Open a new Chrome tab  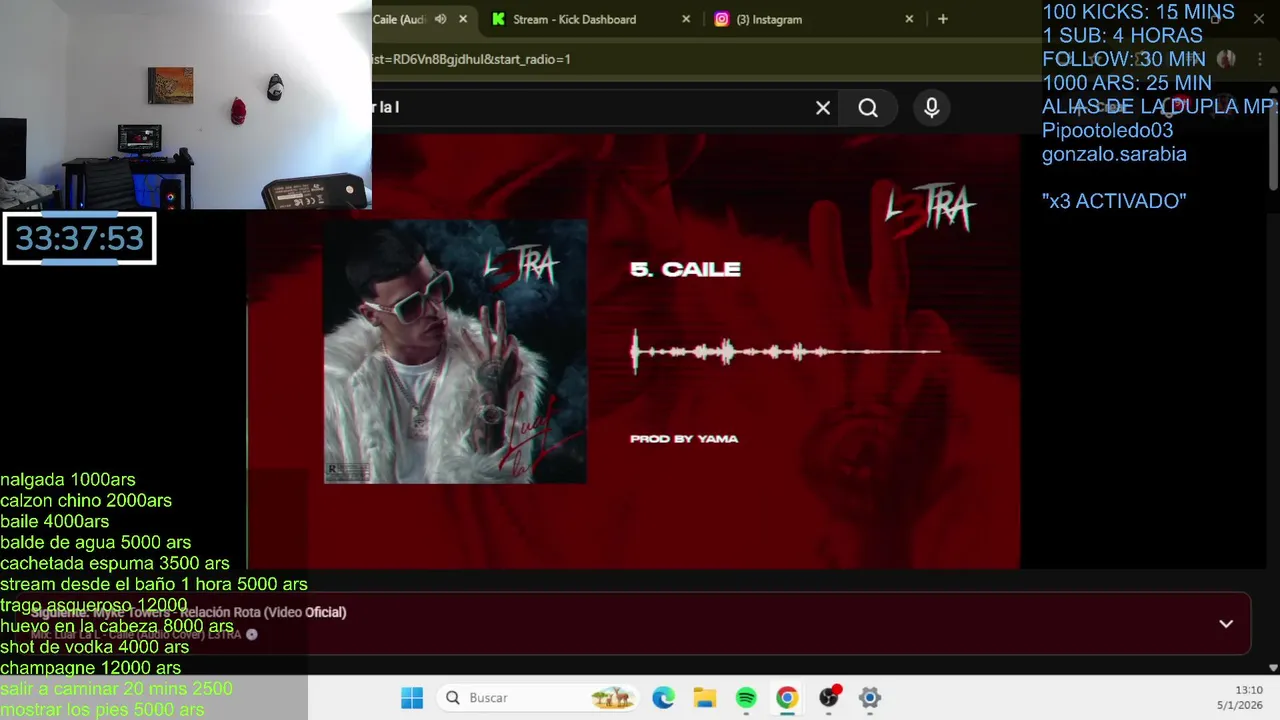942,19
